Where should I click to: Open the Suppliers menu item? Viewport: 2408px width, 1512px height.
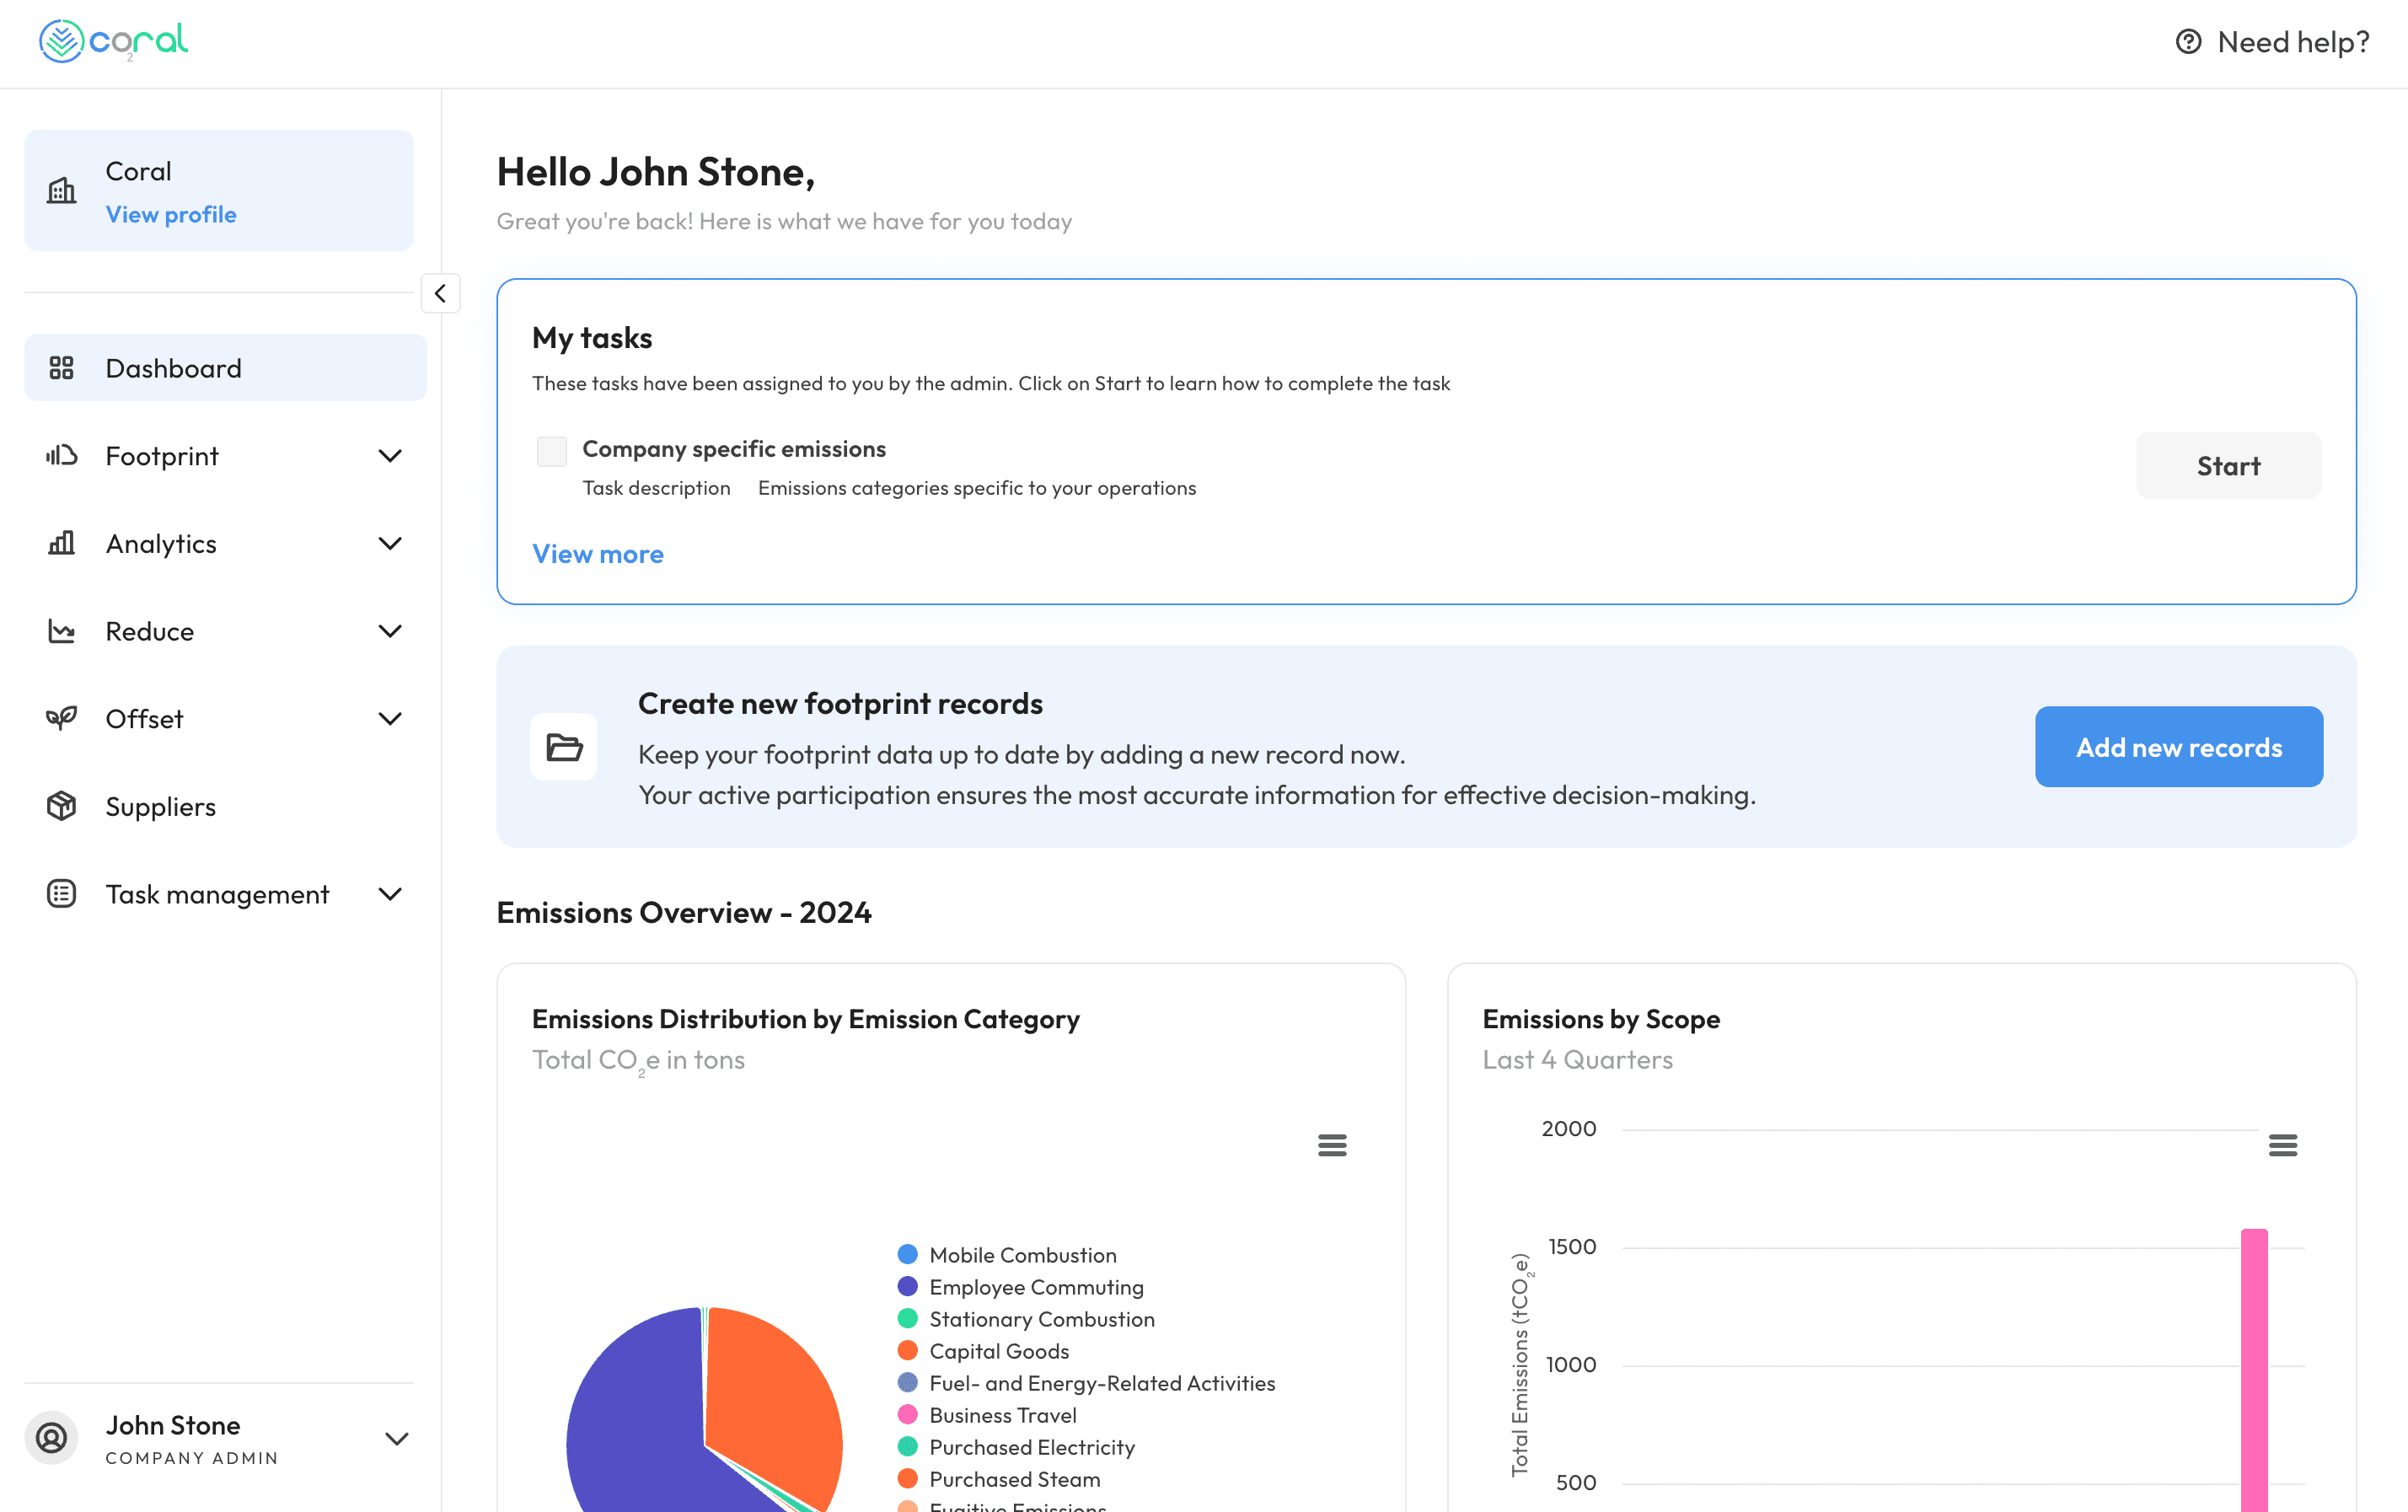pyautogui.click(x=161, y=806)
